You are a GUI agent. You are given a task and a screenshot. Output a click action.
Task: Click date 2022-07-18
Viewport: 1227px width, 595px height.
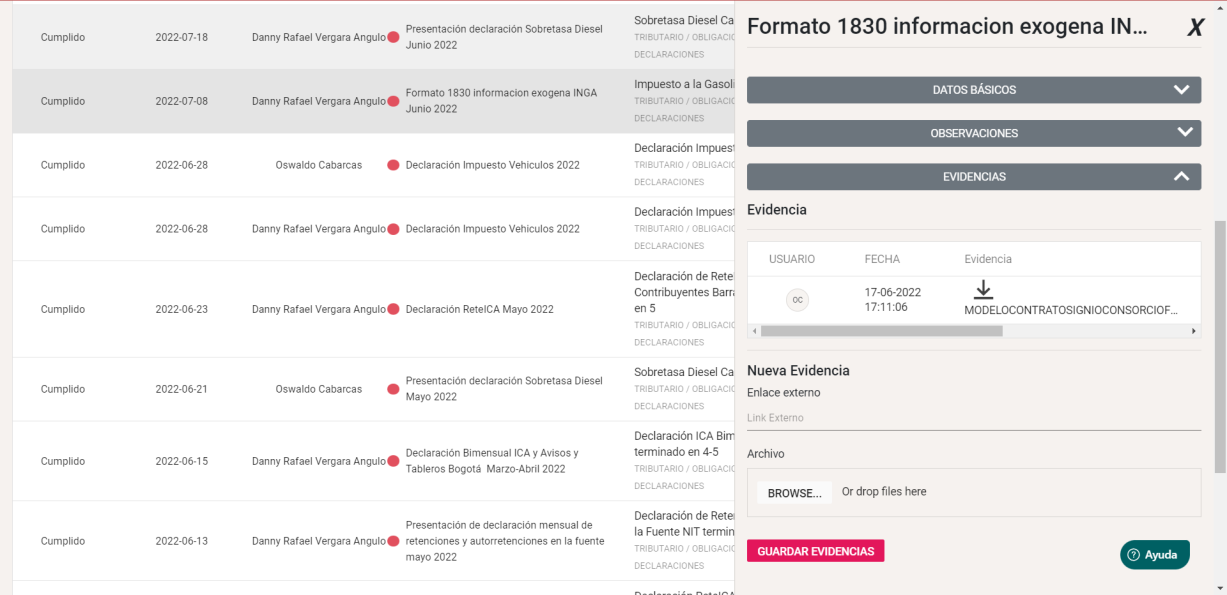click(x=182, y=37)
